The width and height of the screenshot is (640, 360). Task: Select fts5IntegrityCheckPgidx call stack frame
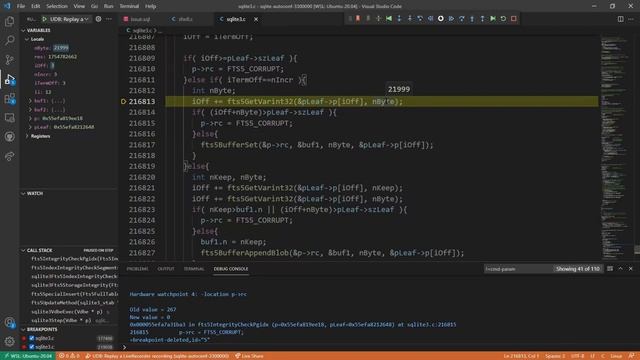tap(74, 259)
